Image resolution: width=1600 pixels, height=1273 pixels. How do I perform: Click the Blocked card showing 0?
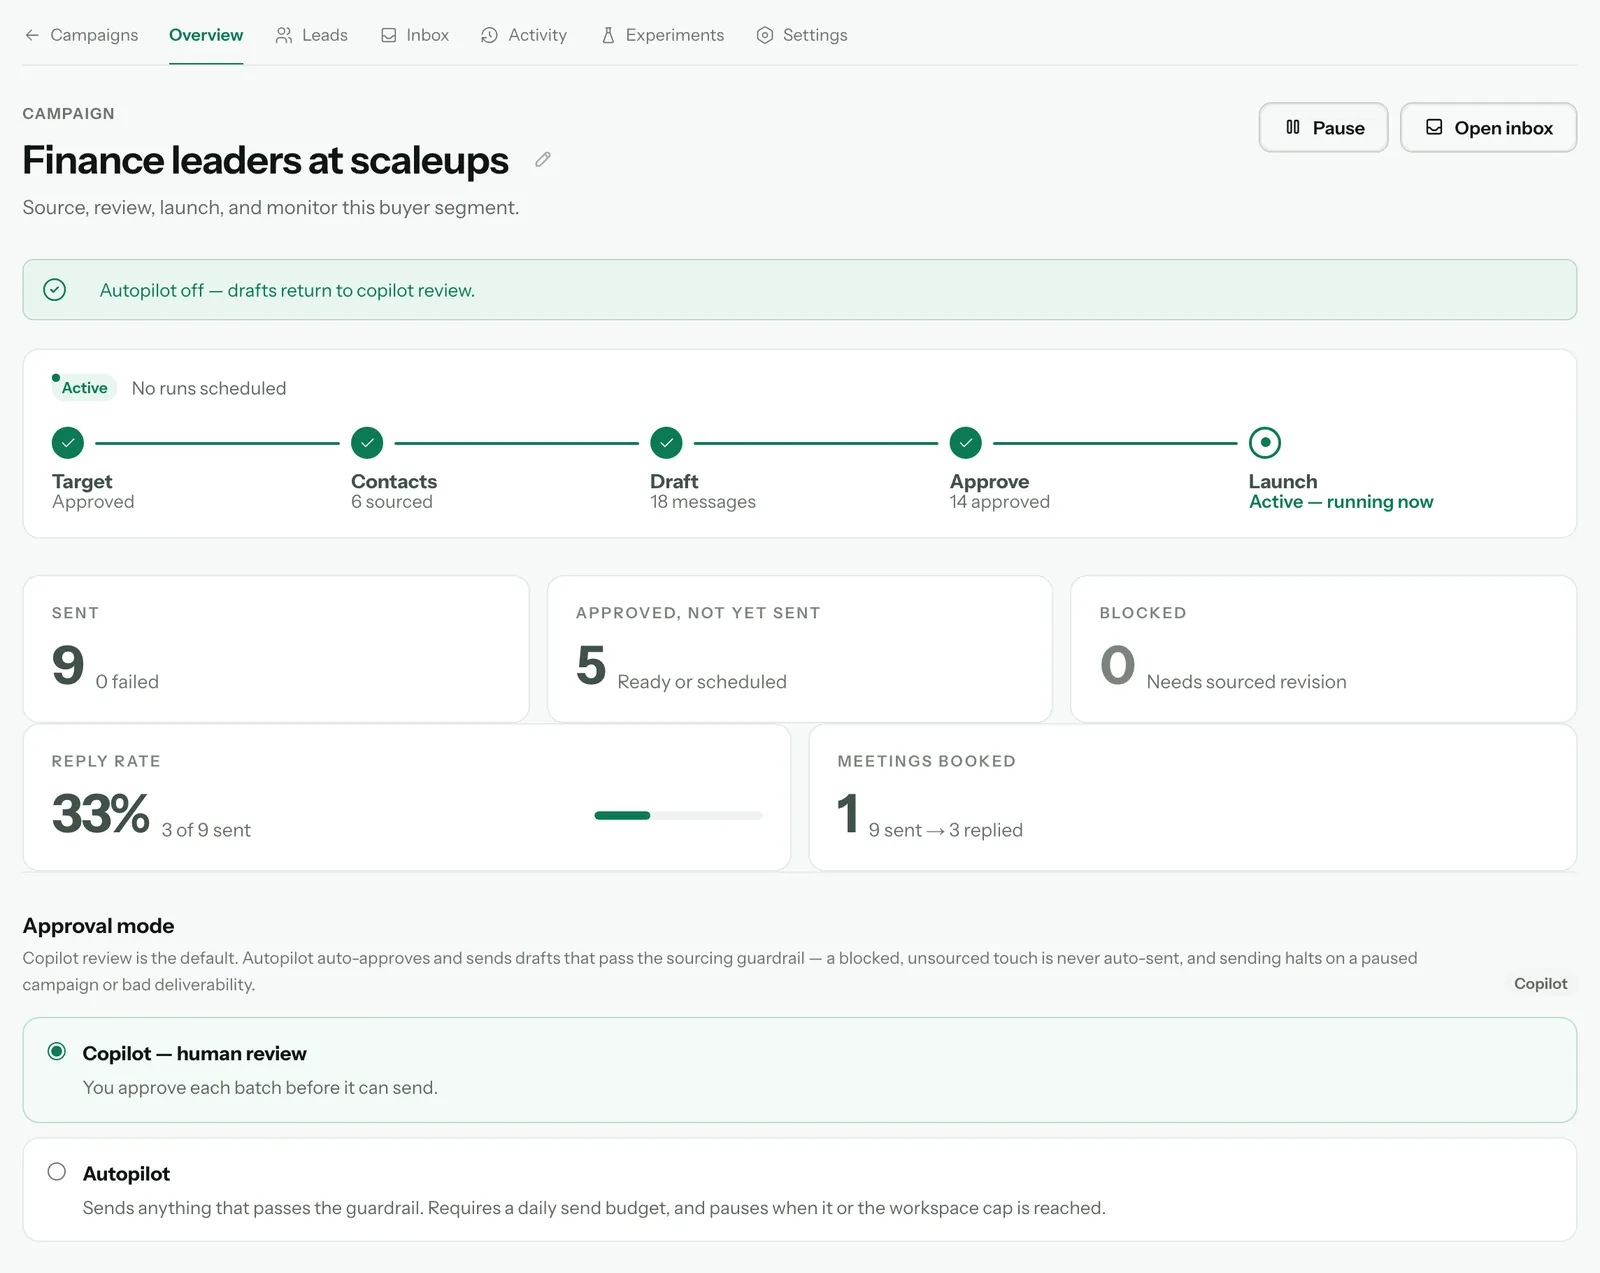click(x=1324, y=649)
